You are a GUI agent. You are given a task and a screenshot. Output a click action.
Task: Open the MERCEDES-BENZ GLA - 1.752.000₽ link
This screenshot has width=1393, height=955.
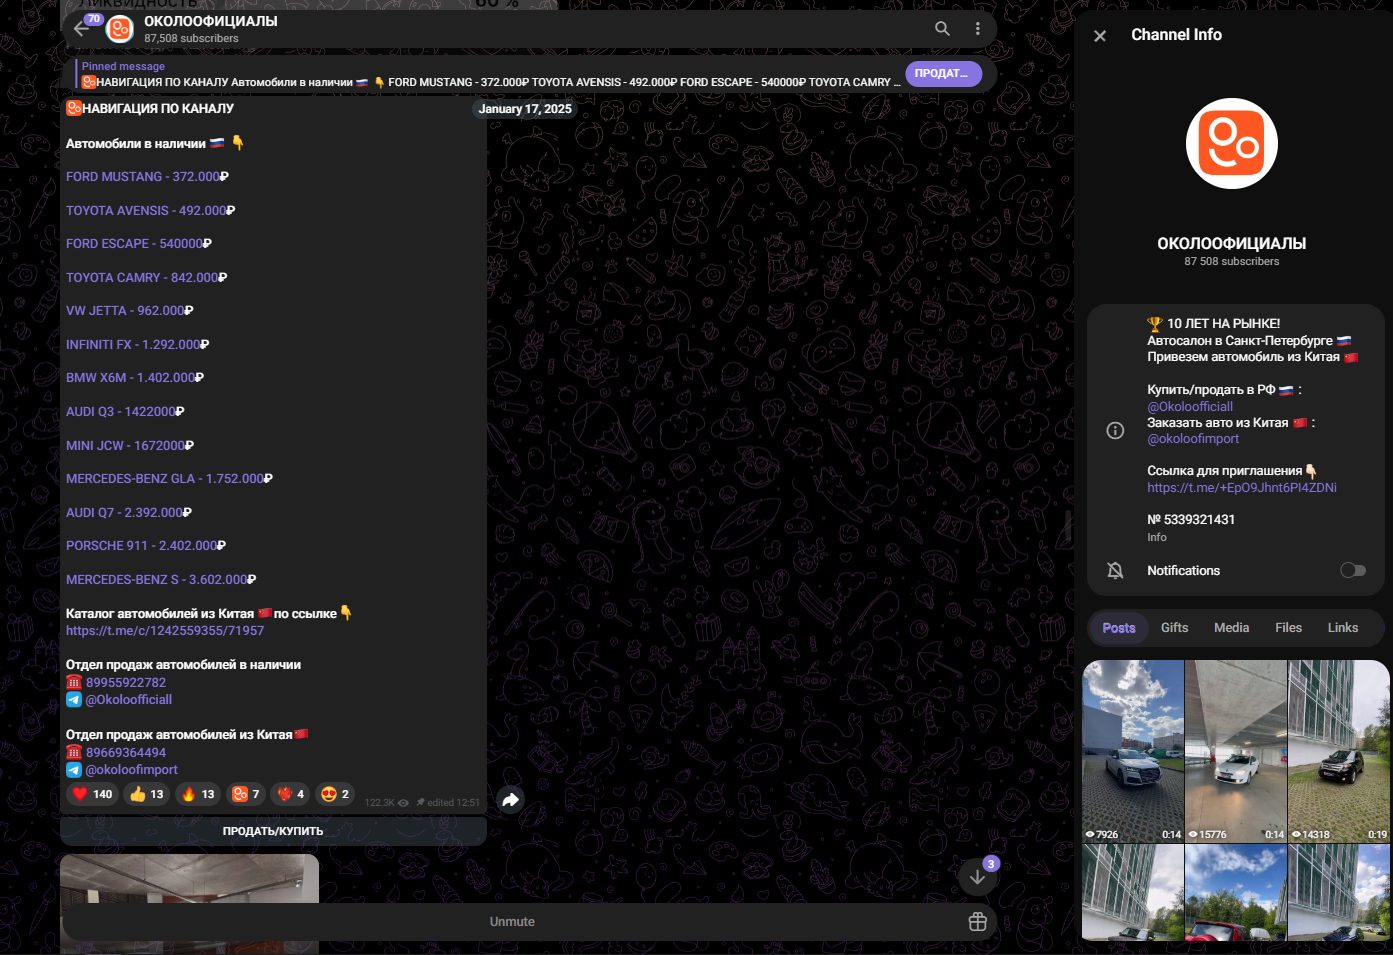(169, 479)
